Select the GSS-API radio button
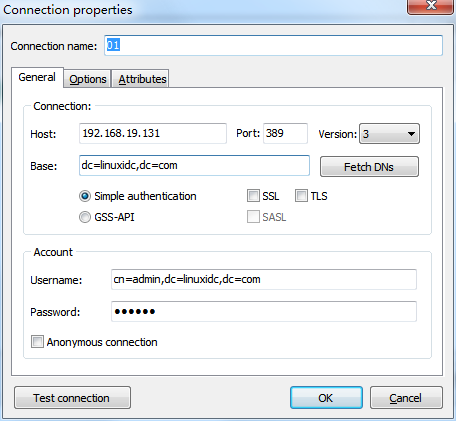 (x=85, y=217)
